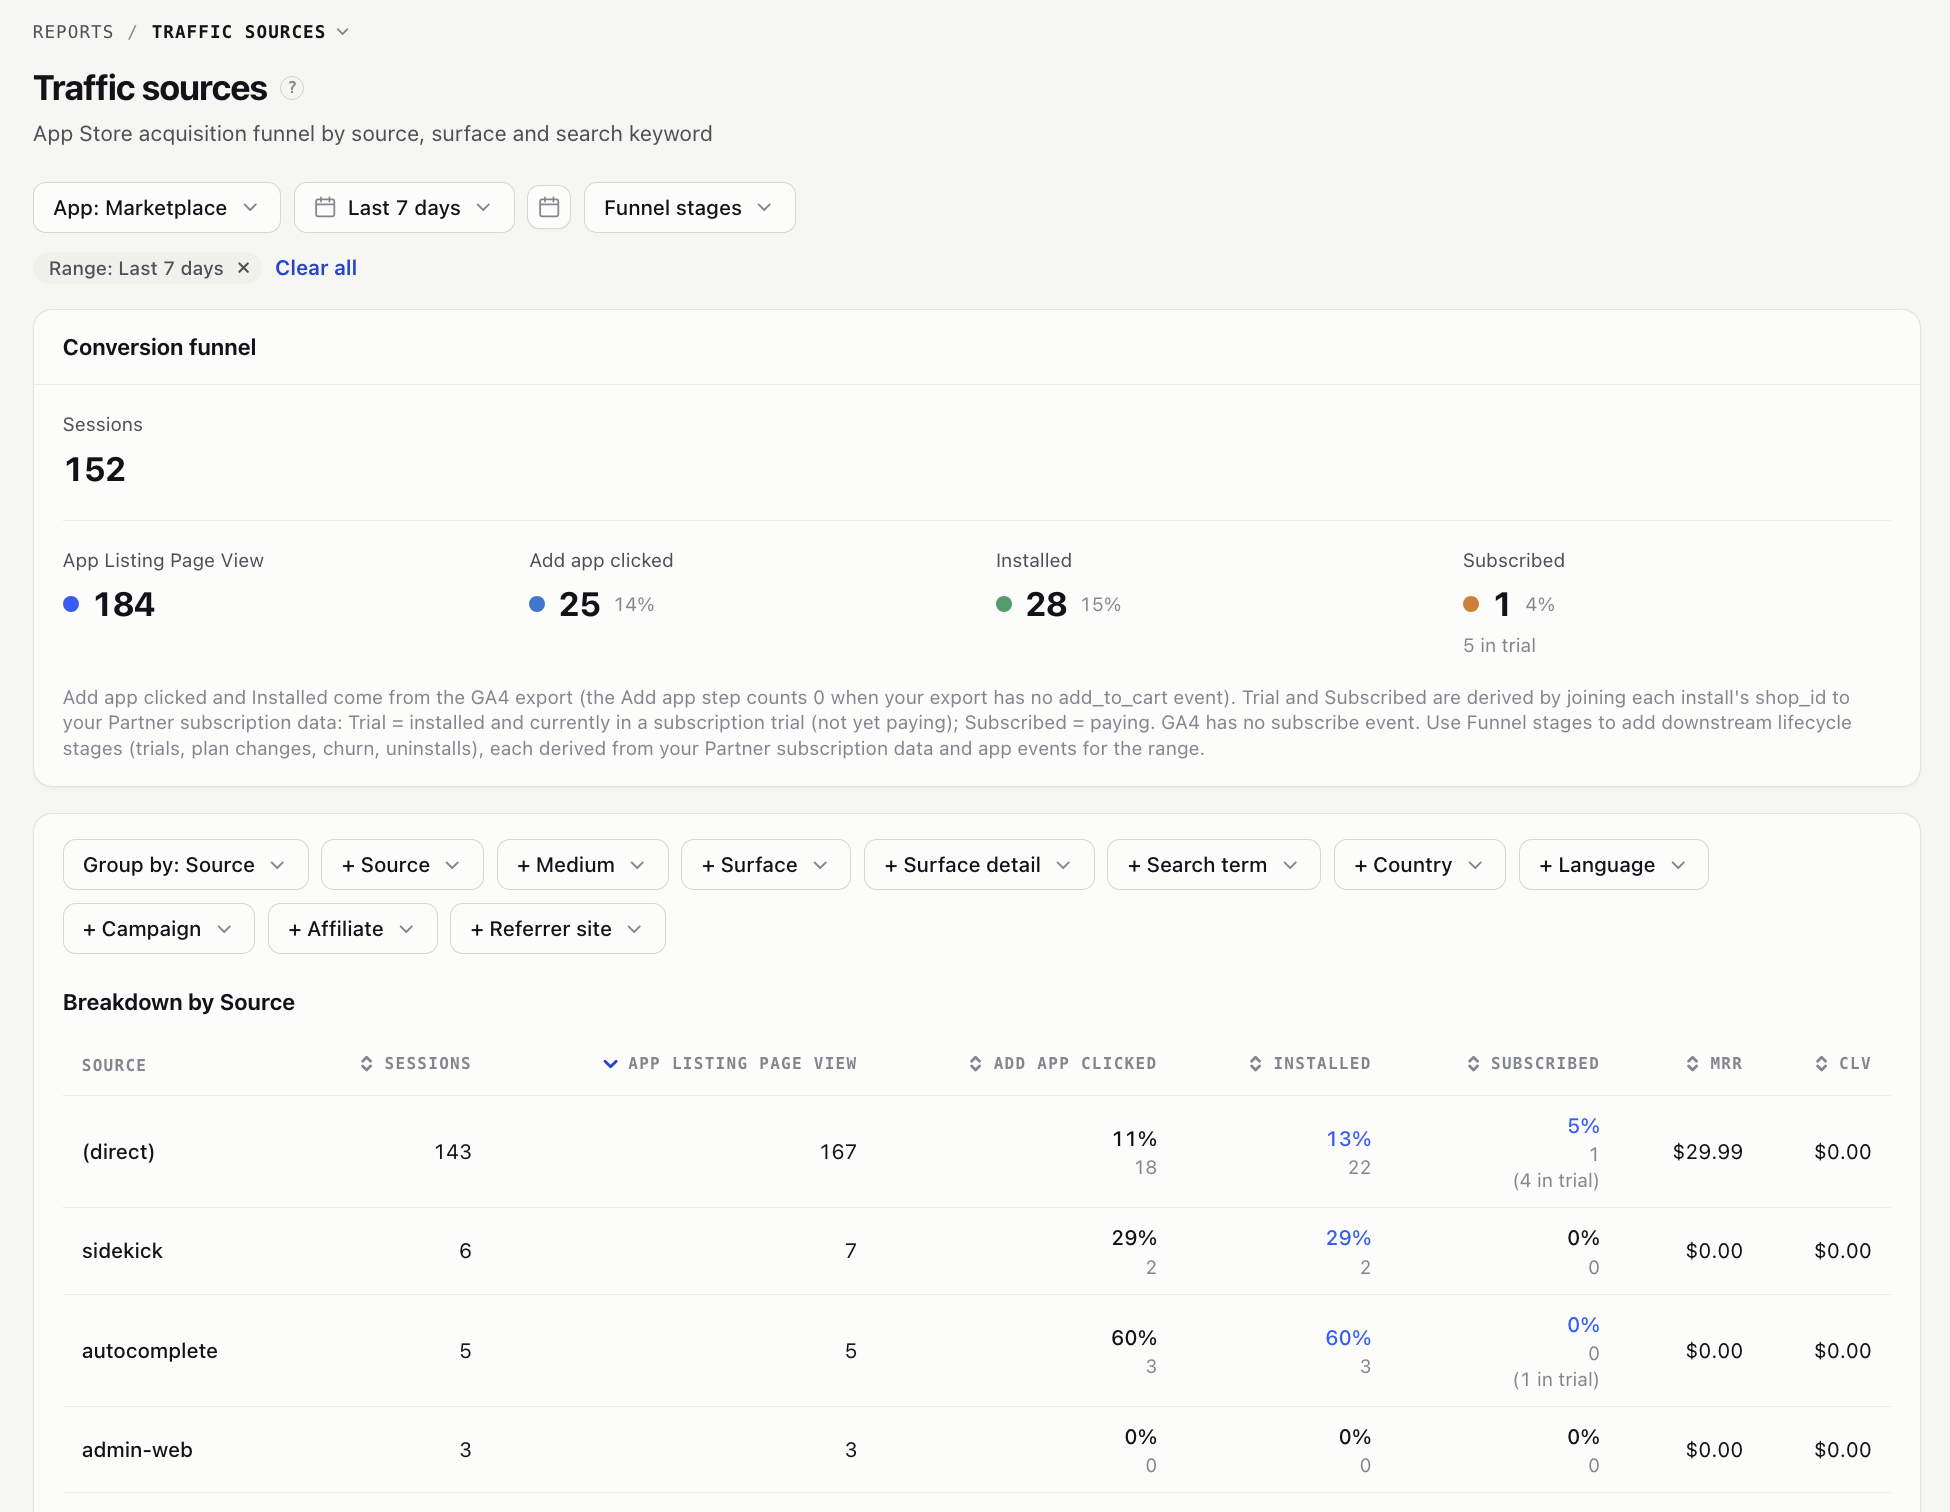This screenshot has height=1512, width=1950.
Task: Add a Search term filter
Action: pyautogui.click(x=1214, y=864)
